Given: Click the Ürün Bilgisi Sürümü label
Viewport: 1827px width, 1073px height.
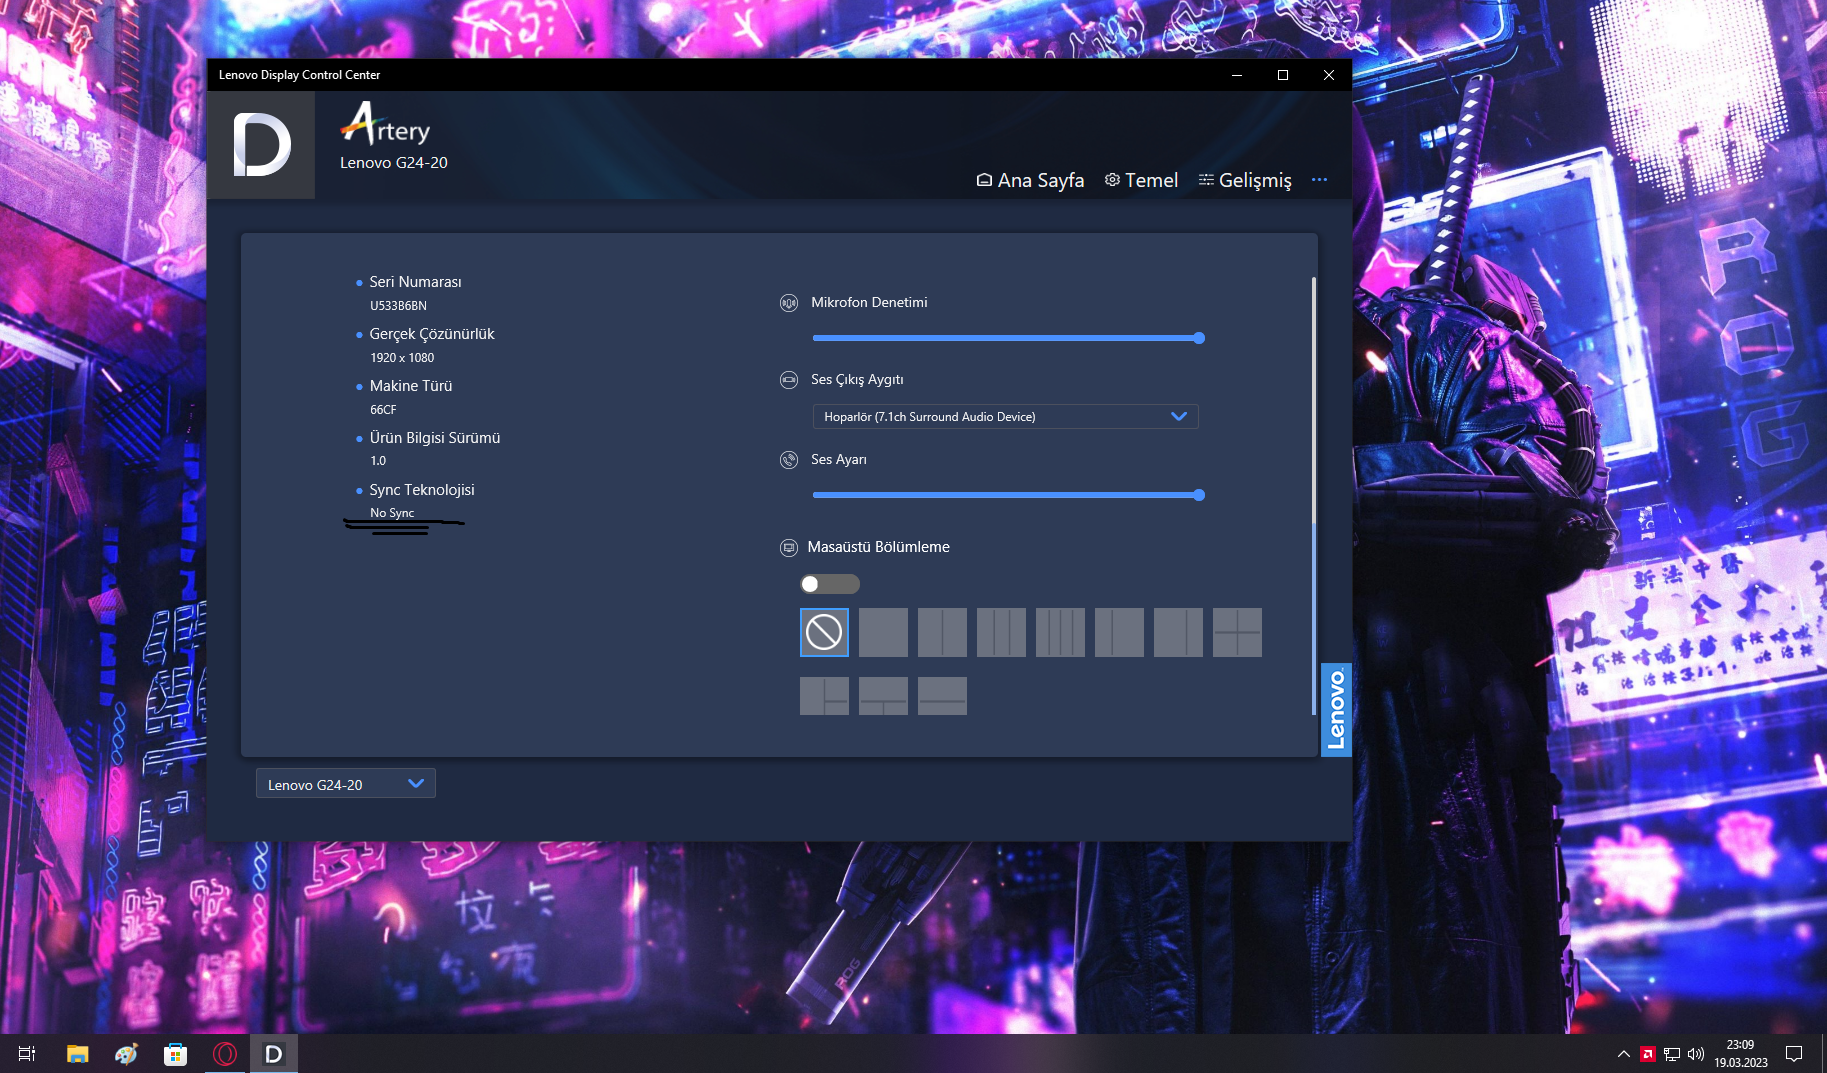Looking at the screenshot, I should point(435,438).
